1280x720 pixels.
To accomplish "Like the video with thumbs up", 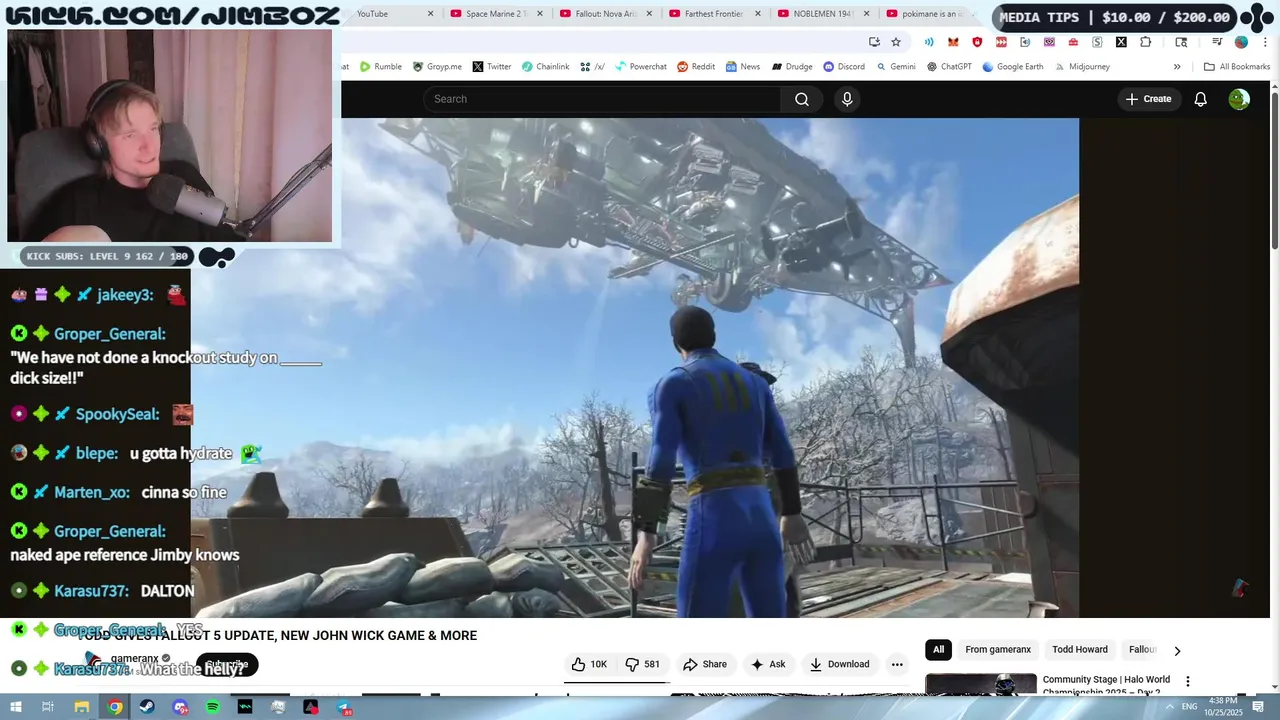I will 589,664.
